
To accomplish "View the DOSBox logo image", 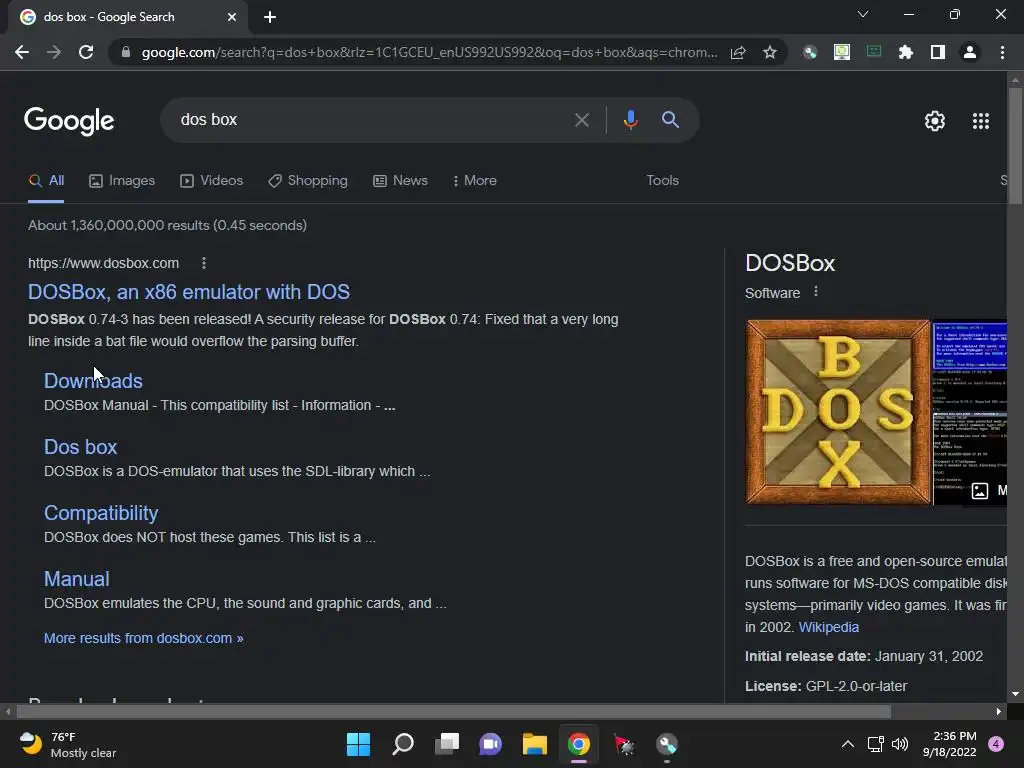I will coord(838,412).
